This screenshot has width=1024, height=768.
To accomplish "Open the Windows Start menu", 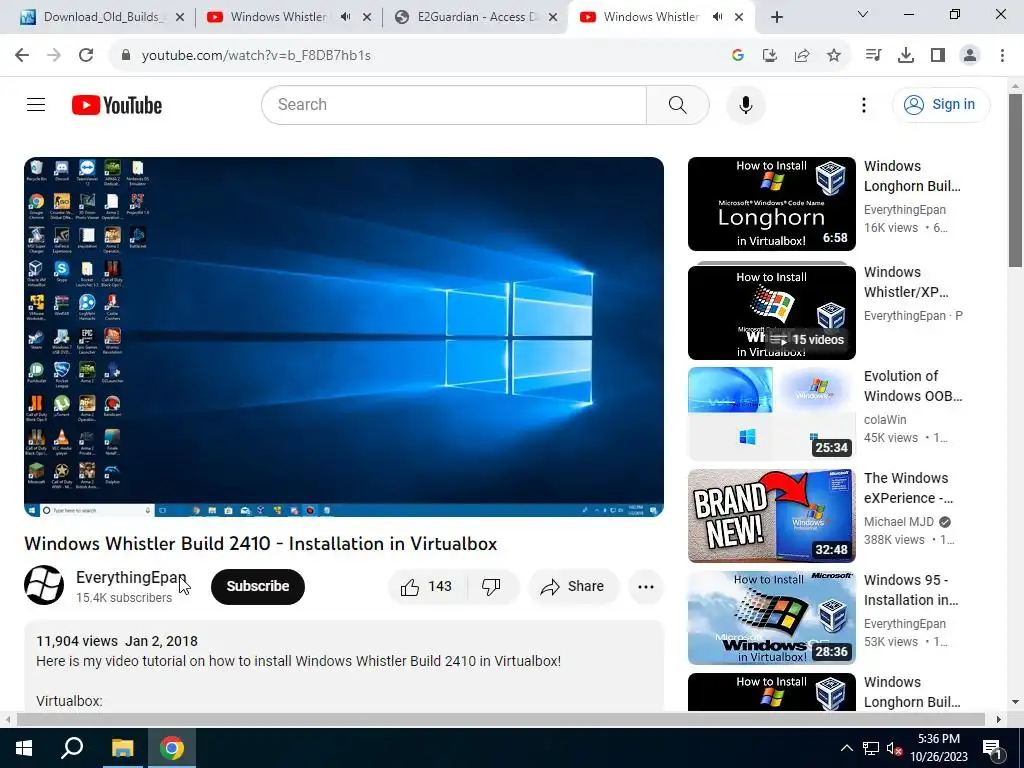I will [24, 748].
